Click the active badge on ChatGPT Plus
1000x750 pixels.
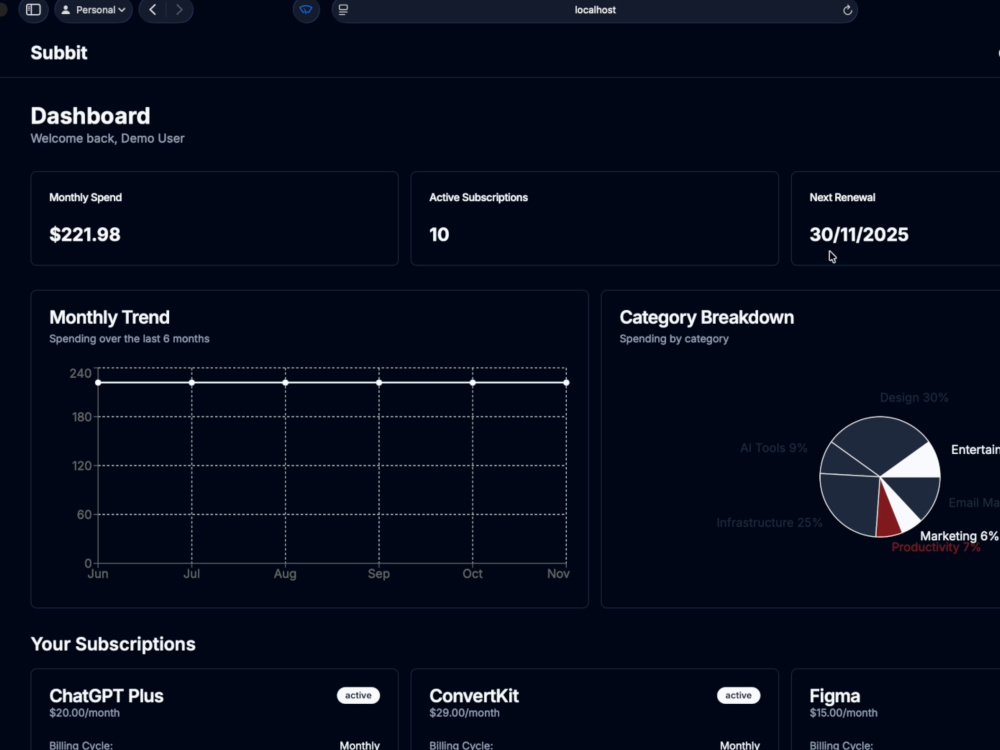click(x=358, y=695)
